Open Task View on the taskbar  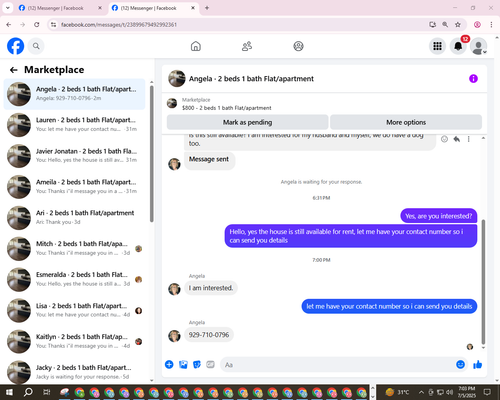tap(47, 392)
